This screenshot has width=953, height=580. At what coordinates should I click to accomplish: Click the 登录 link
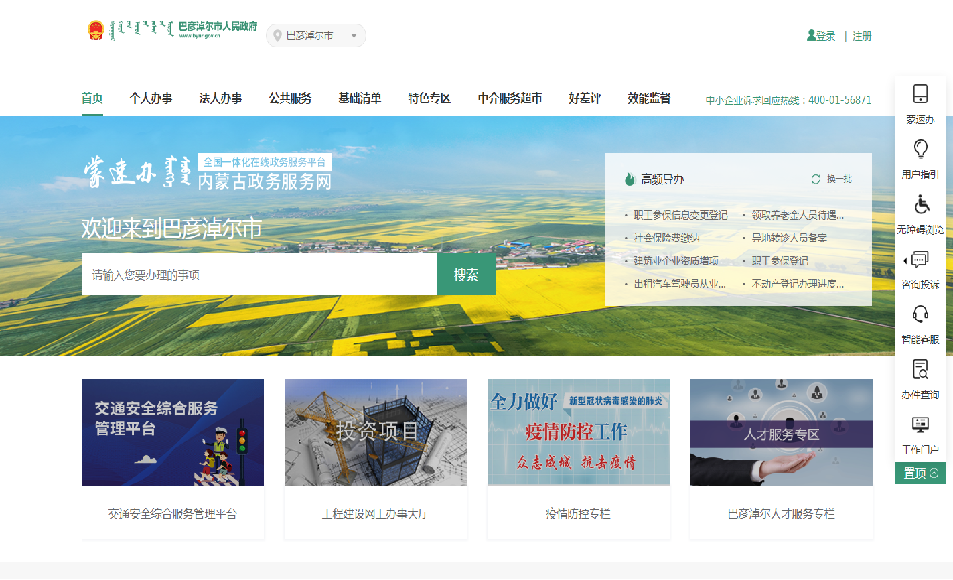(825, 36)
